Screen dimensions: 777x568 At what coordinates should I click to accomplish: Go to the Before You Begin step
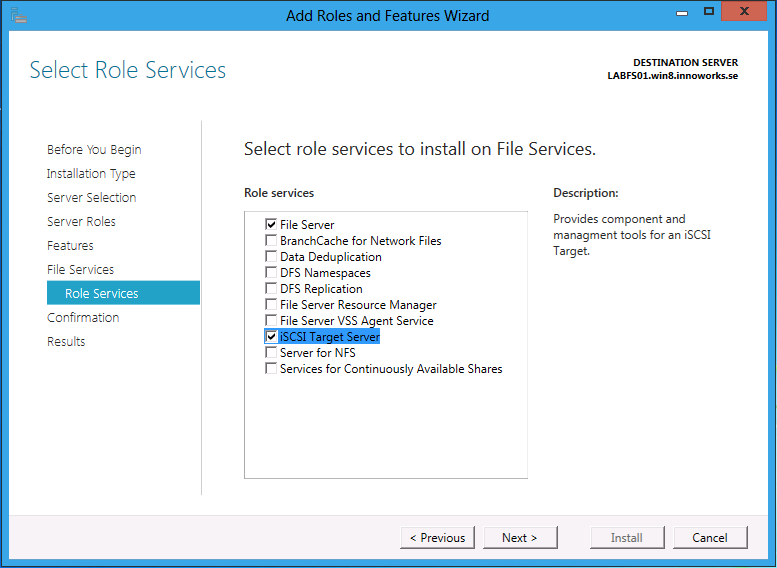click(x=94, y=150)
